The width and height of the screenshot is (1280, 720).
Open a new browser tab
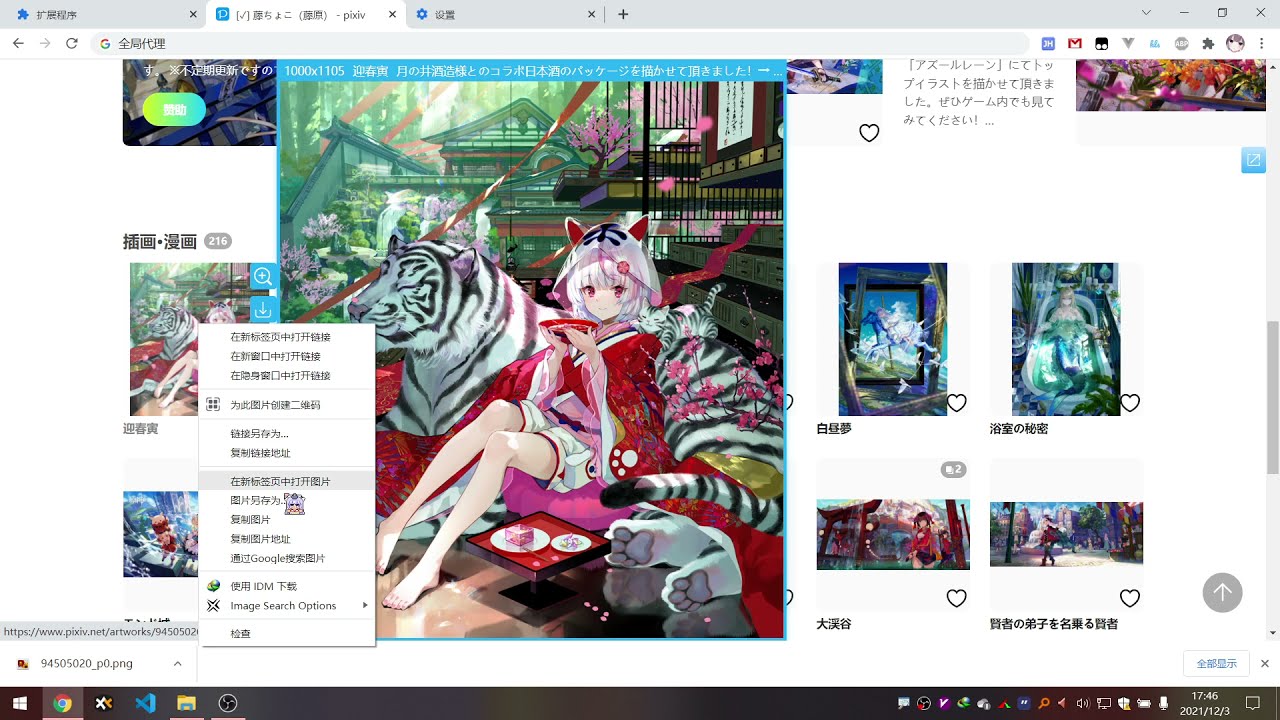623,14
